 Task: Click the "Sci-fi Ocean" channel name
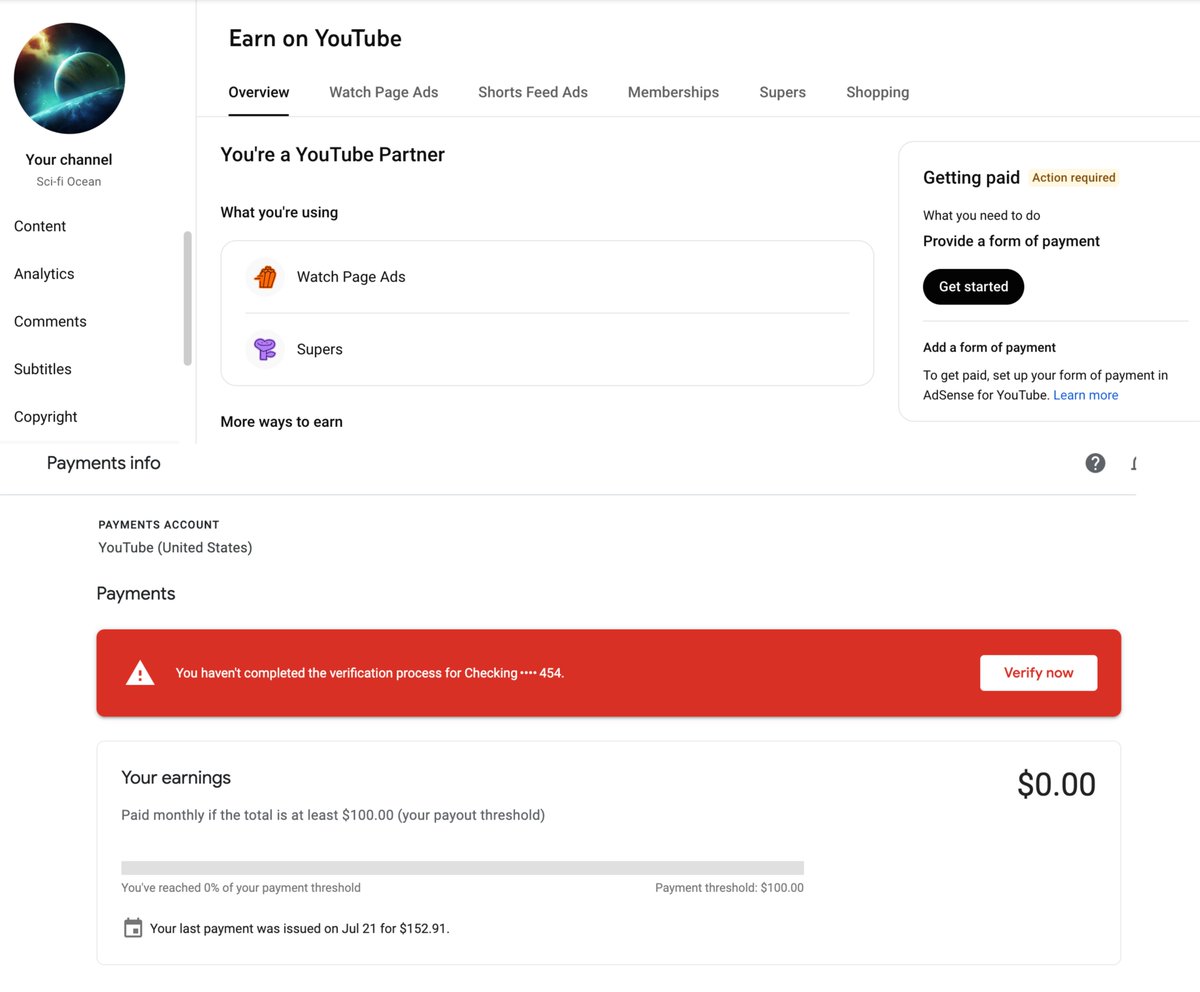click(69, 182)
